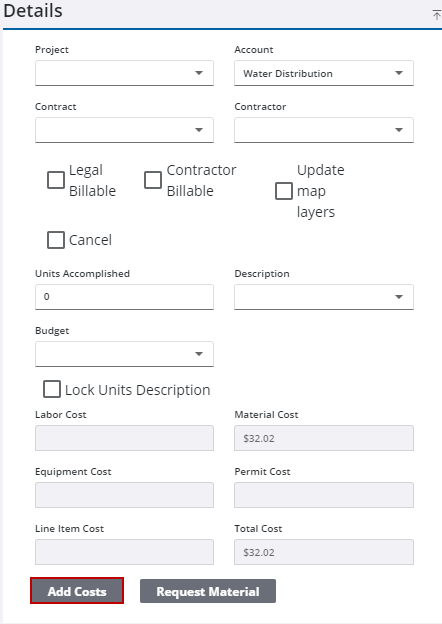Click the Units Accomplished input field

click(x=124, y=297)
